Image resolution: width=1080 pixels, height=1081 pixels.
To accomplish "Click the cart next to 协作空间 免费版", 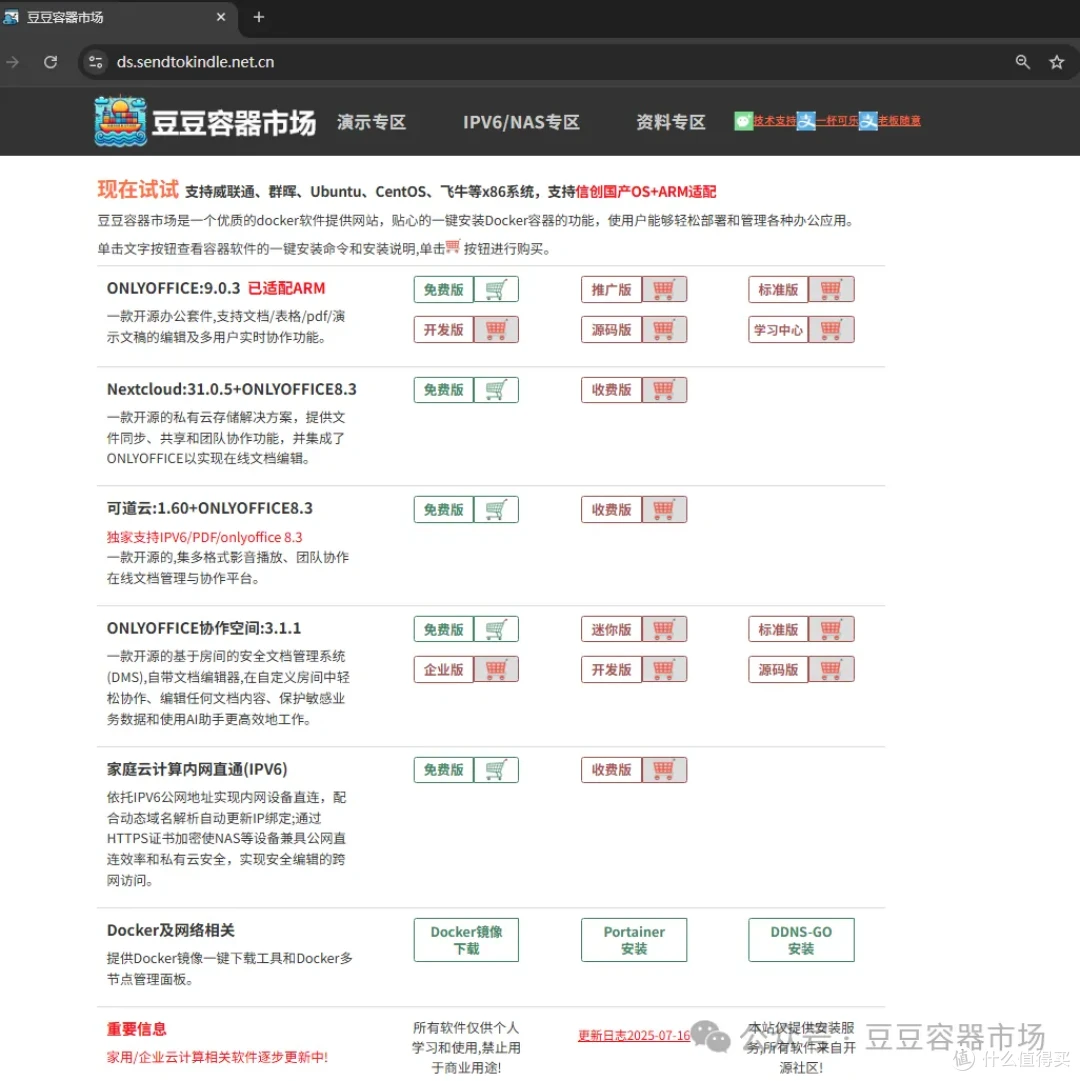I will coord(496,629).
